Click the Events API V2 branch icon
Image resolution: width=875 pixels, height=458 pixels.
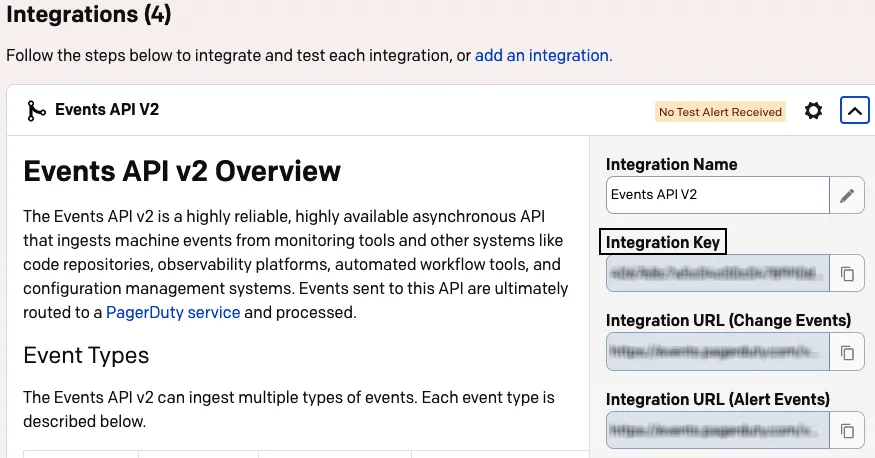tap(36, 110)
